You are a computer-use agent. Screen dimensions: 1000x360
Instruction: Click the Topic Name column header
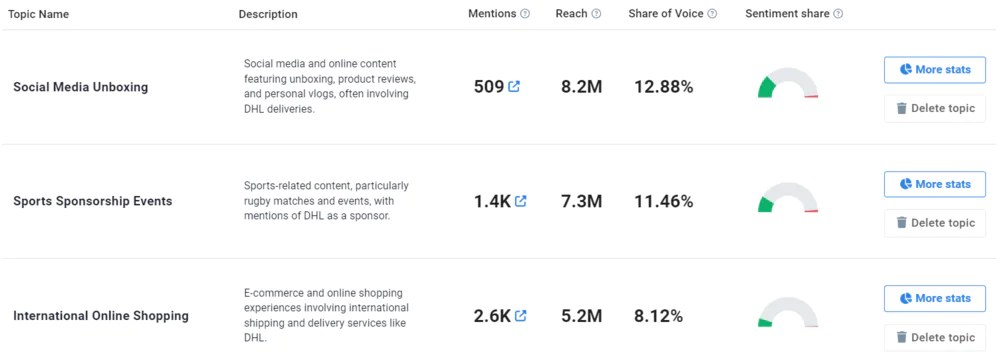[38, 14]
